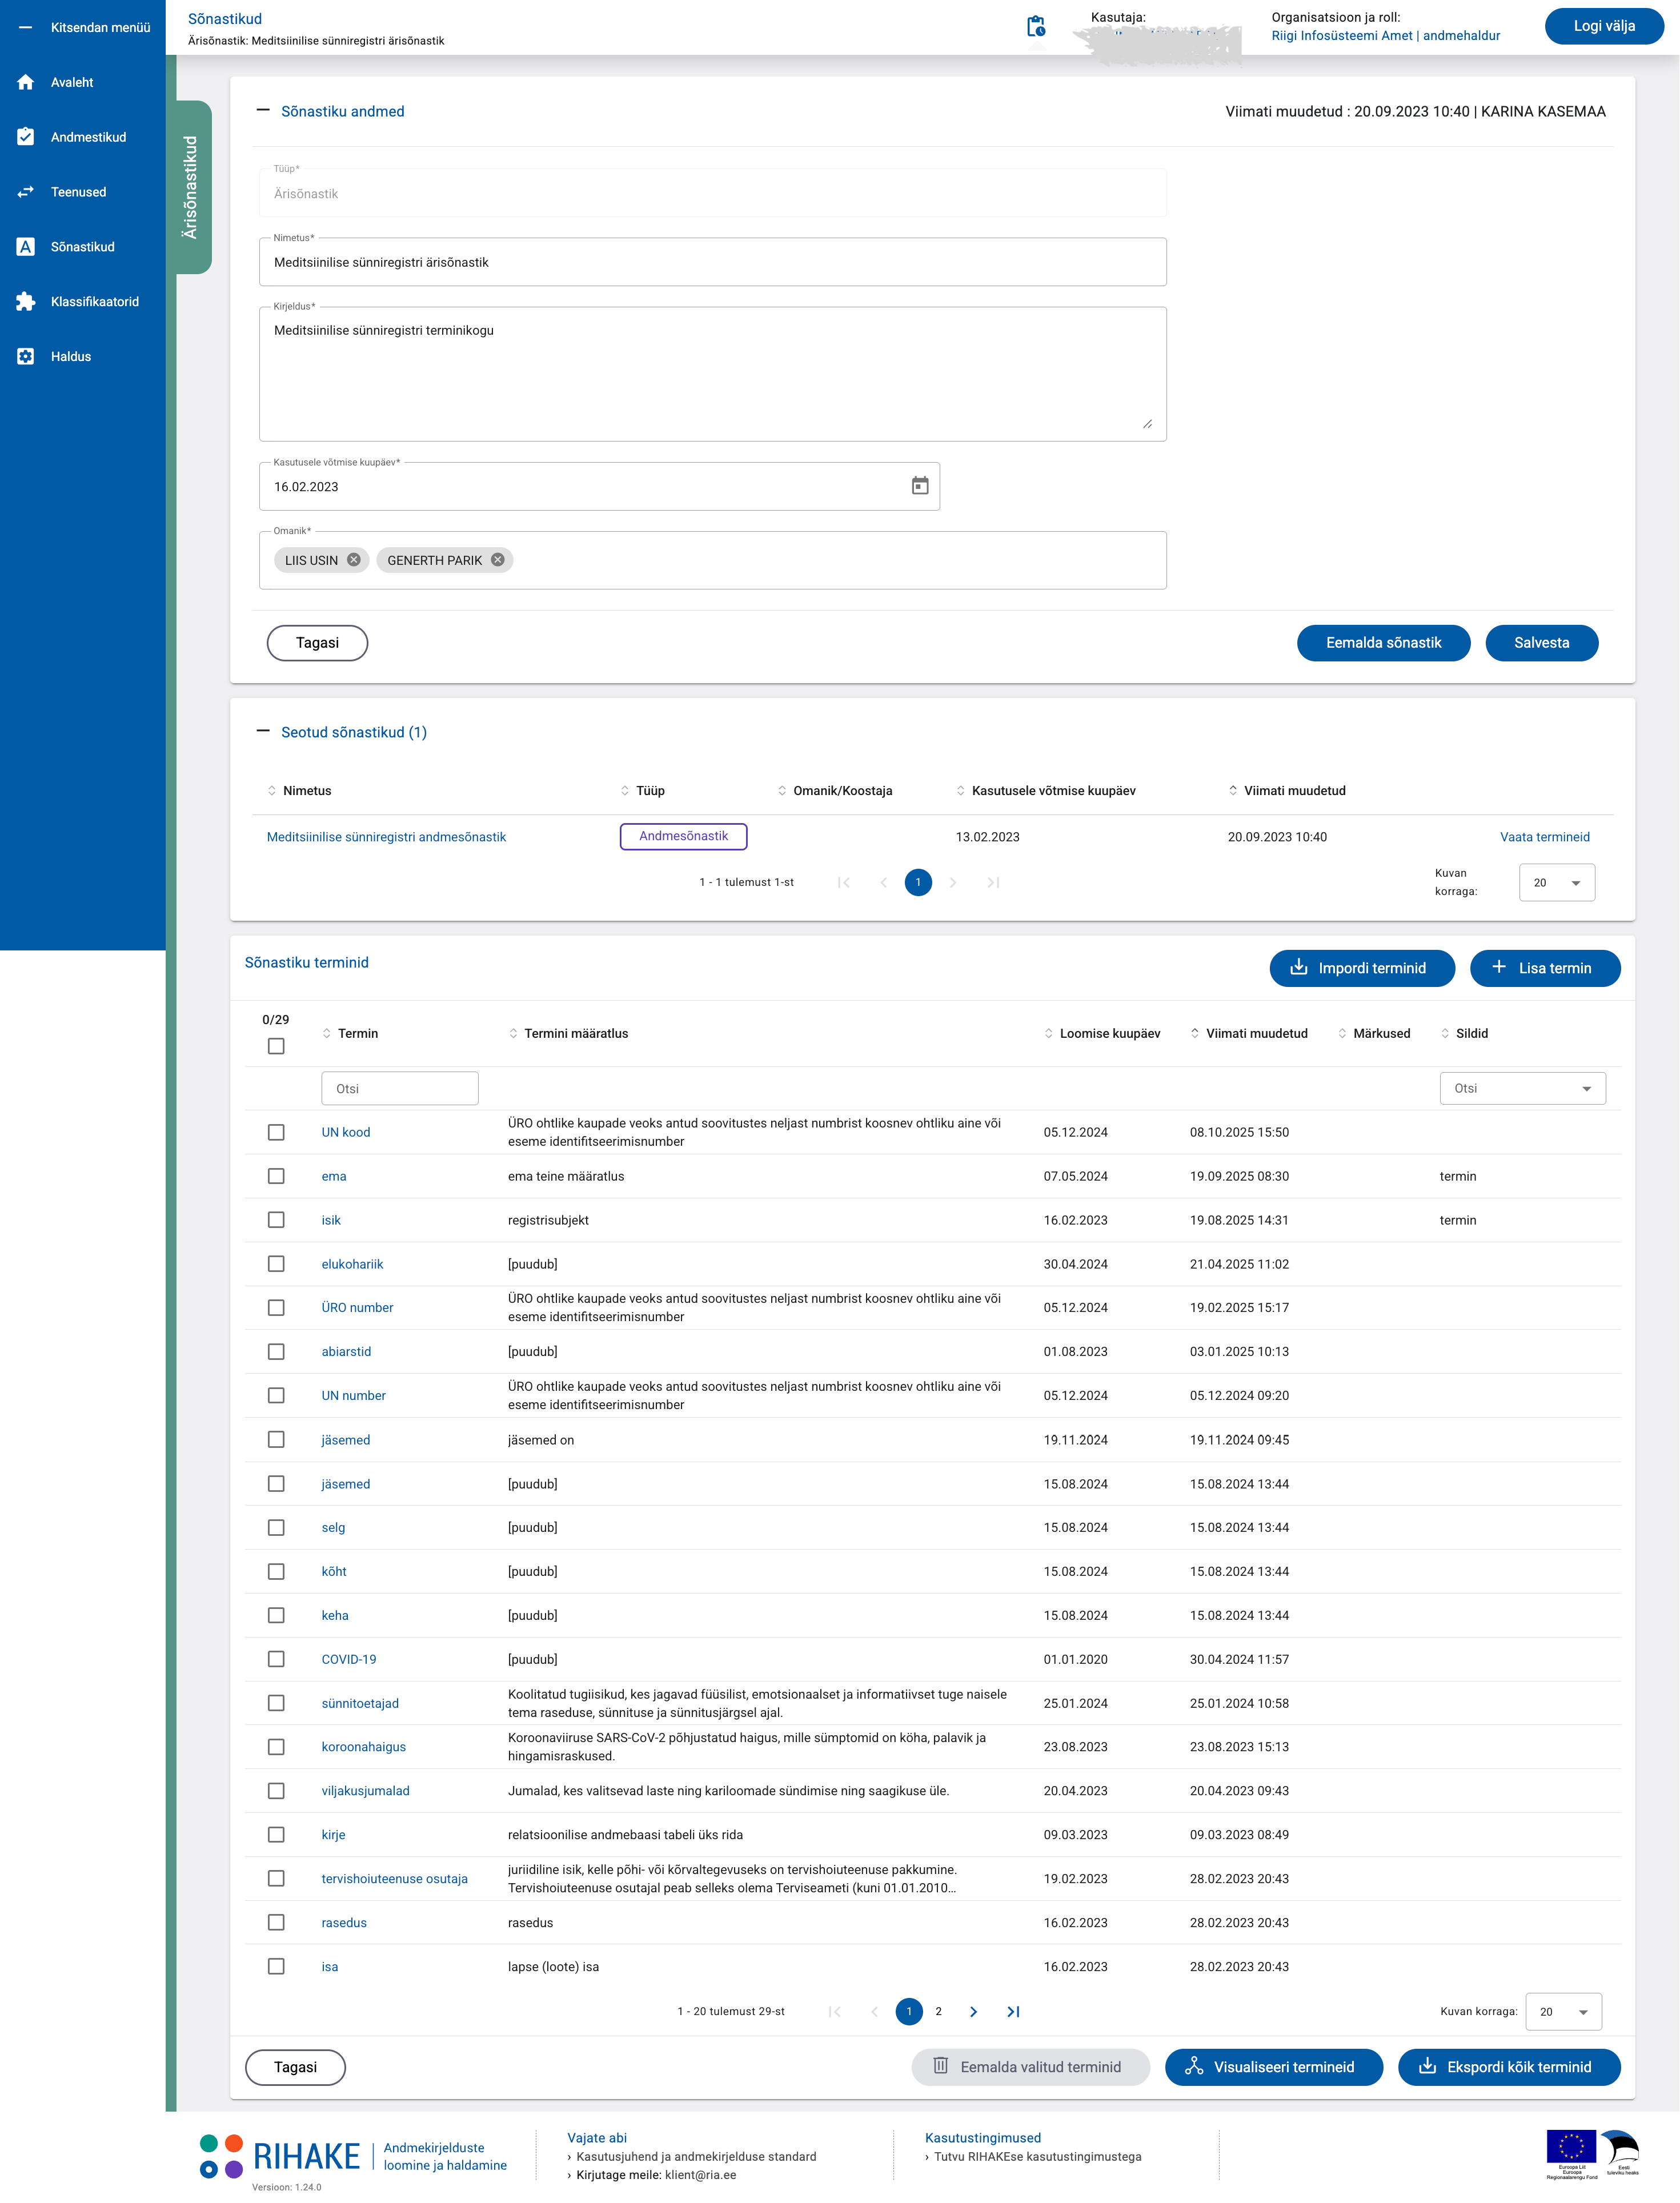This screenshot has height=2203, width=1680.
Task: Click the Impordi terminid button
Action: (1361, 968)
